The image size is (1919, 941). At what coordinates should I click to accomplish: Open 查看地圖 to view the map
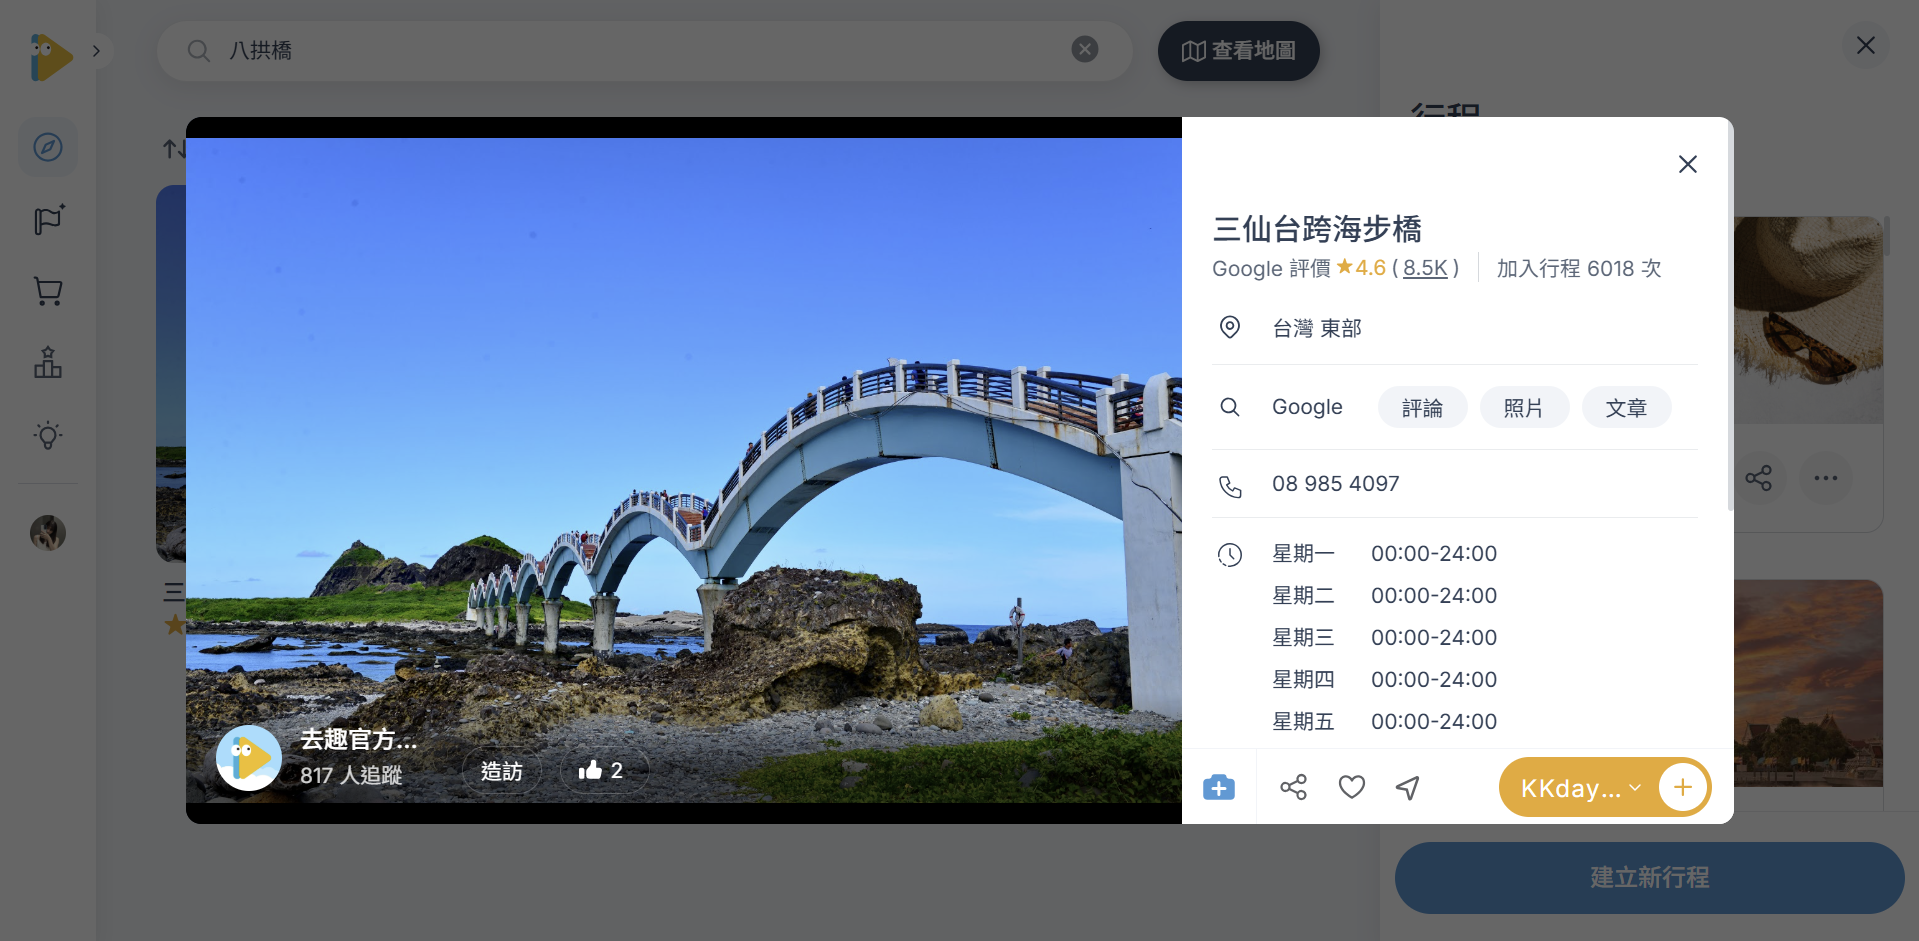tap(1238, 50)
